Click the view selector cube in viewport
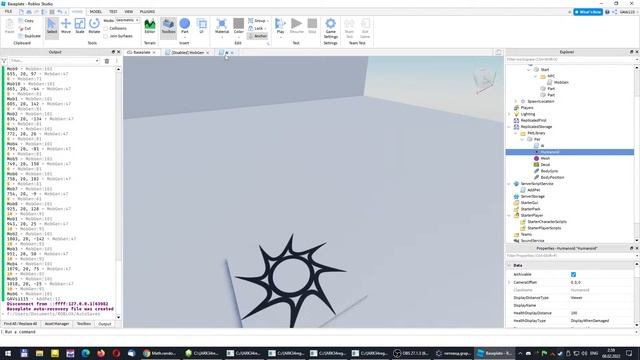The image size is (640, 360). click(484, 80)
